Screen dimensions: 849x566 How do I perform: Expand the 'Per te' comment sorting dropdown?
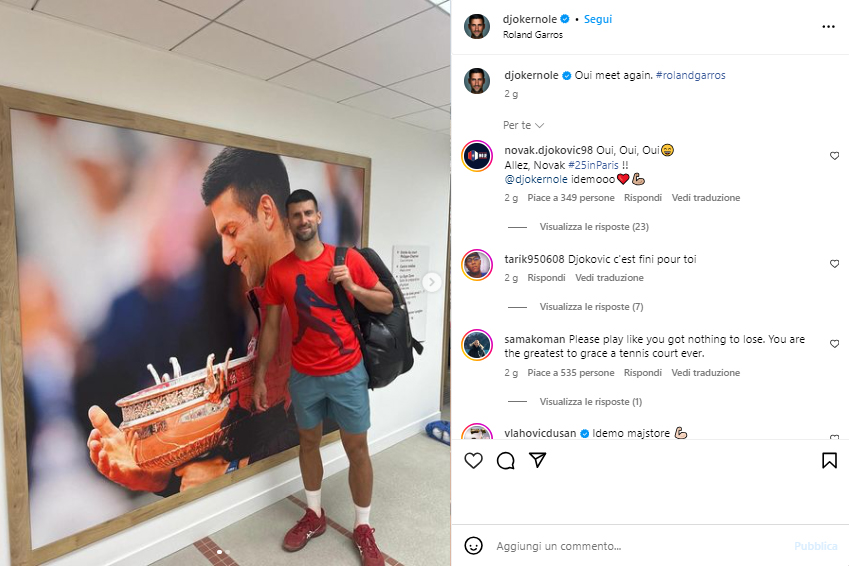[x=523, y=125]
